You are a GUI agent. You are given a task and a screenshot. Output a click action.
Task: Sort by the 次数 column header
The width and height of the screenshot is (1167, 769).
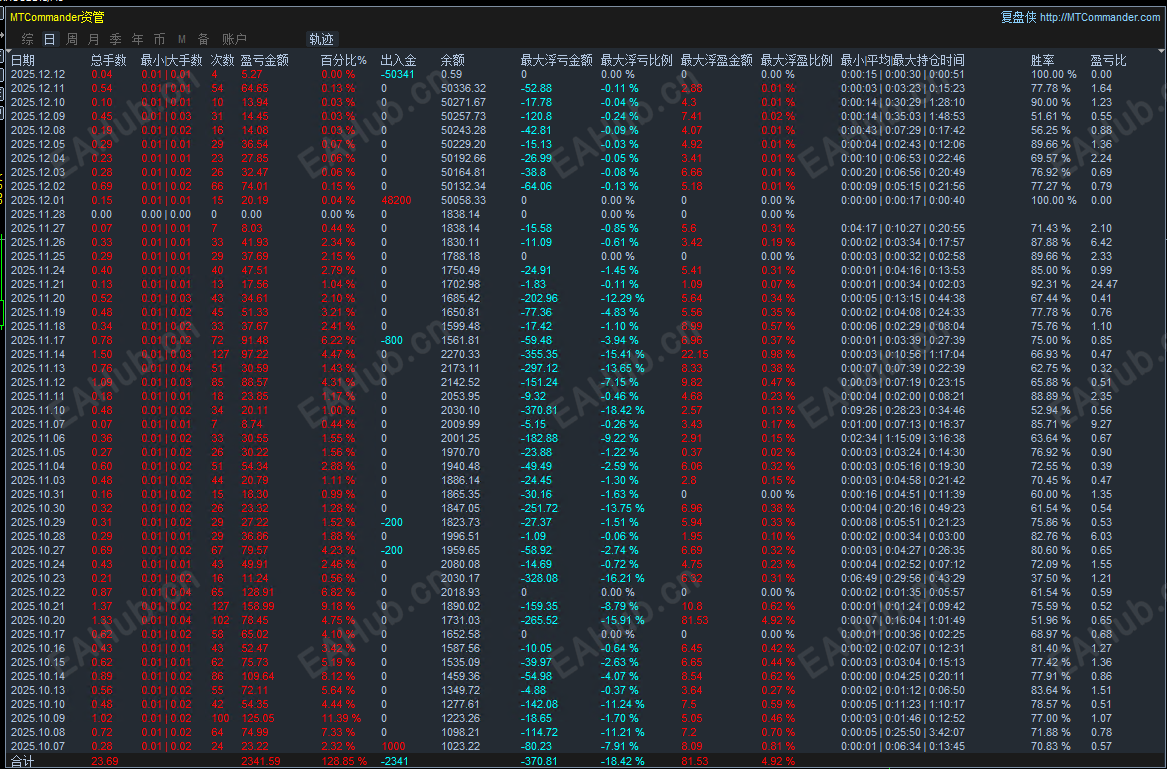tap(223, 60)
